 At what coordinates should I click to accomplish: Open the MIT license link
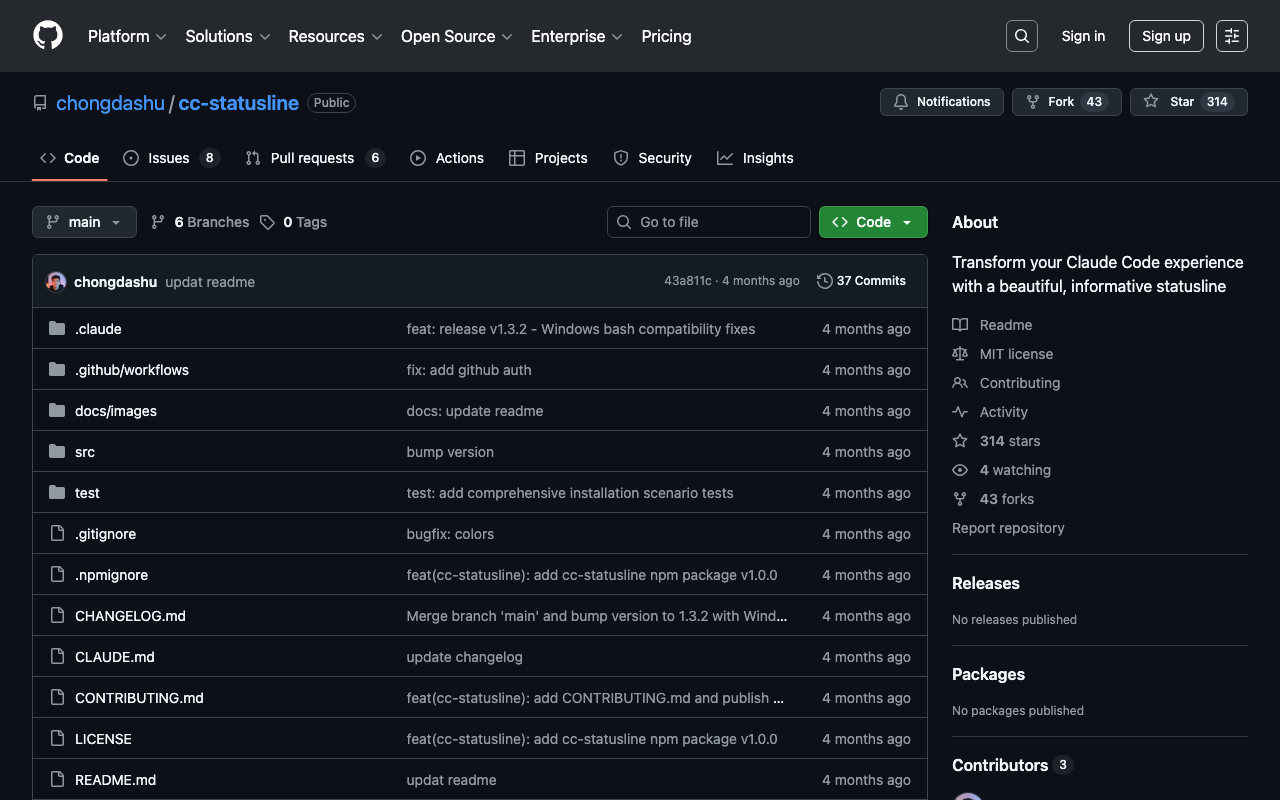1016,354
